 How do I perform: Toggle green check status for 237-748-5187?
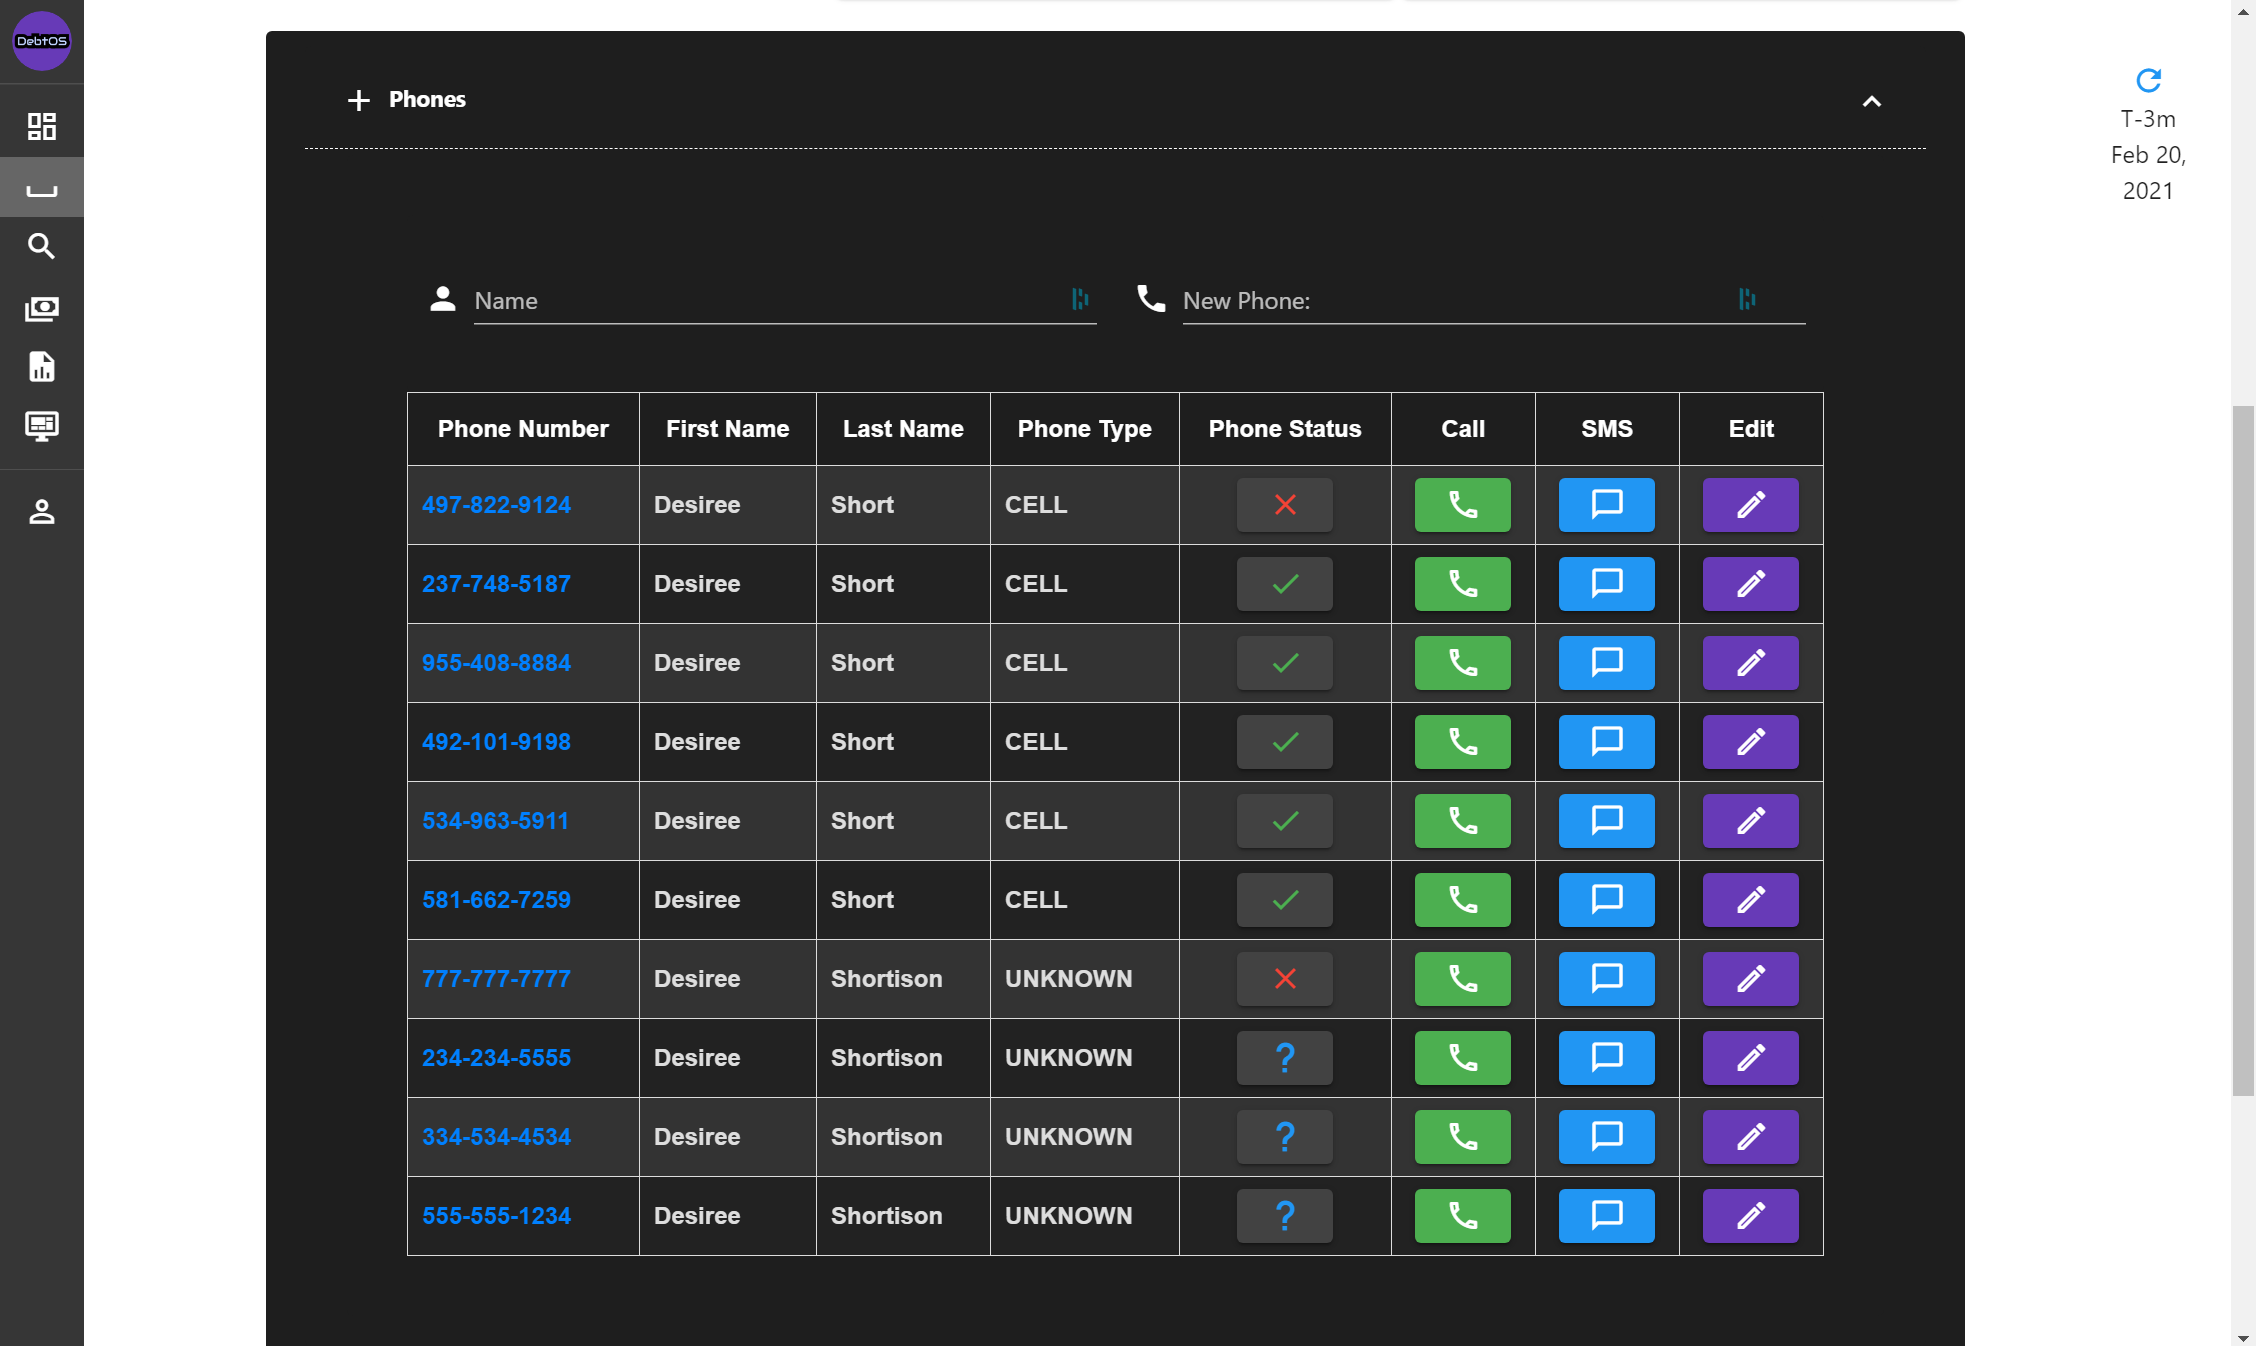coord(1284,584)
